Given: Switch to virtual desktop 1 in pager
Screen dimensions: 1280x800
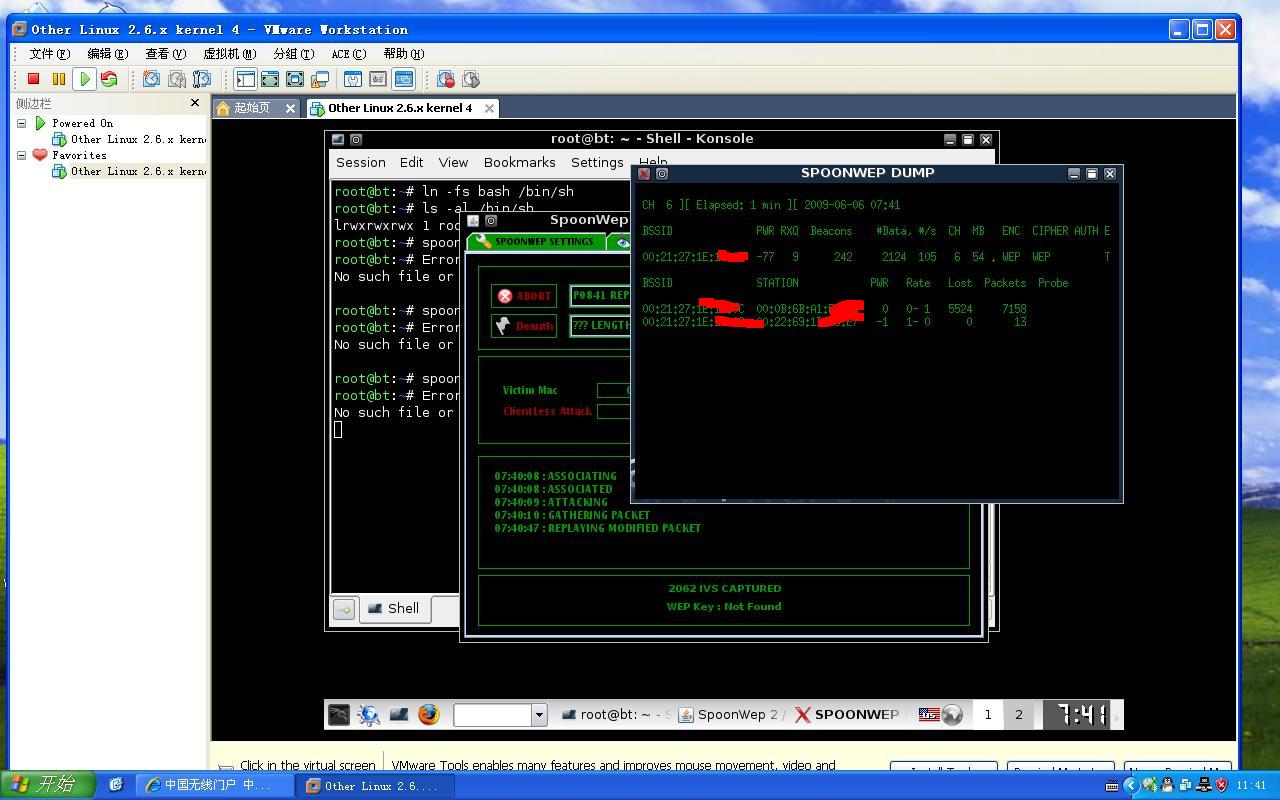Looking at the screenshot, I should (x=988, y=714).
